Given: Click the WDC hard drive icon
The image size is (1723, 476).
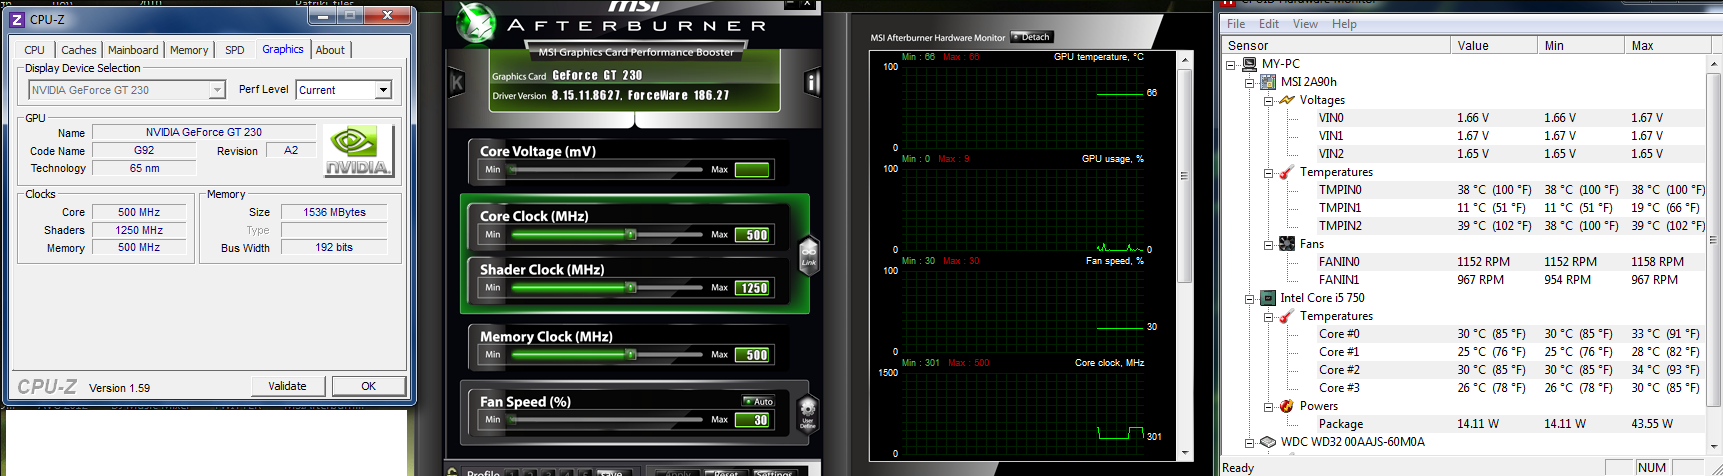Looking at the screenshot, I should pos(1268,442).
